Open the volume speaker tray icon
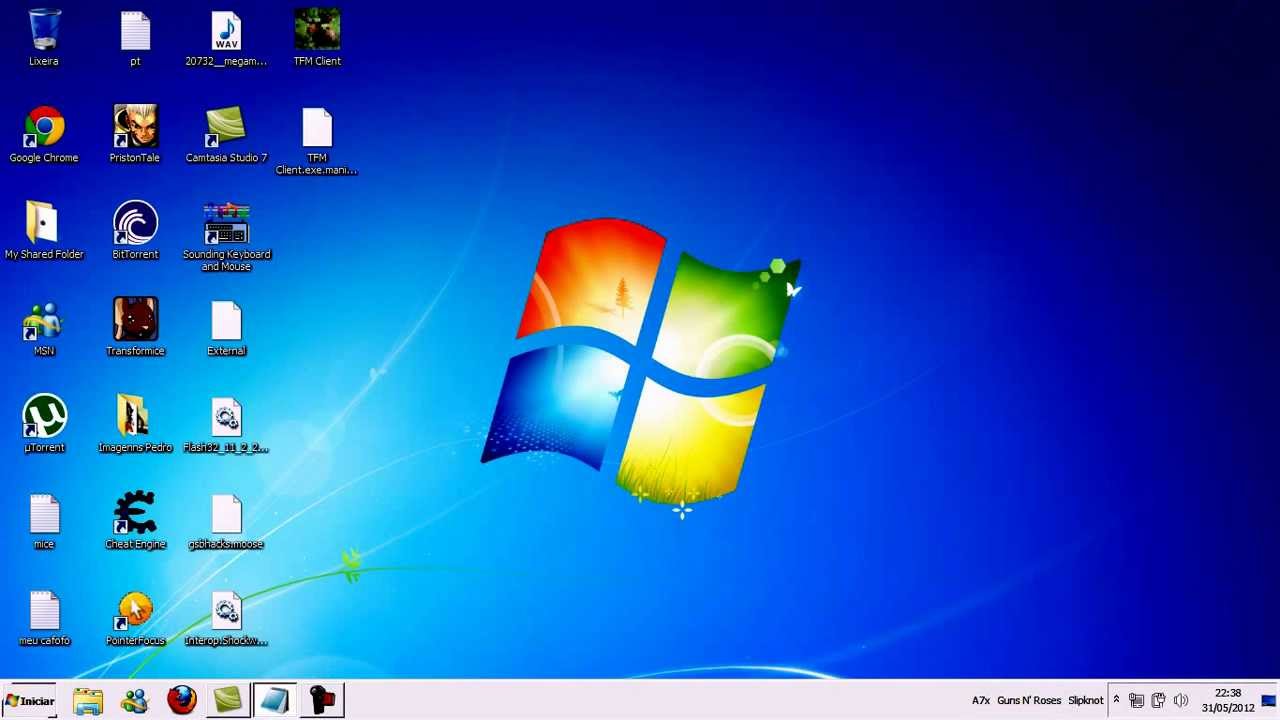 coord(1181,700)
